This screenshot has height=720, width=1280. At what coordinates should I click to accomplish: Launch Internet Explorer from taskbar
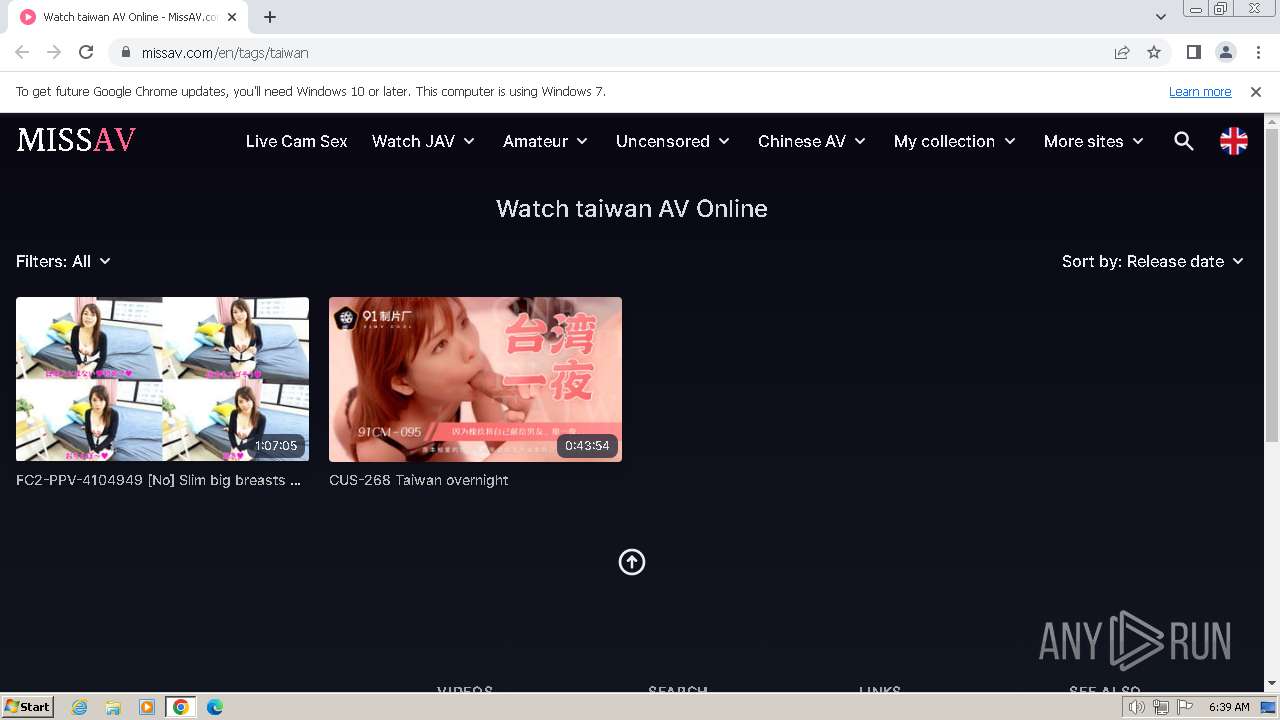click(80, 707)
